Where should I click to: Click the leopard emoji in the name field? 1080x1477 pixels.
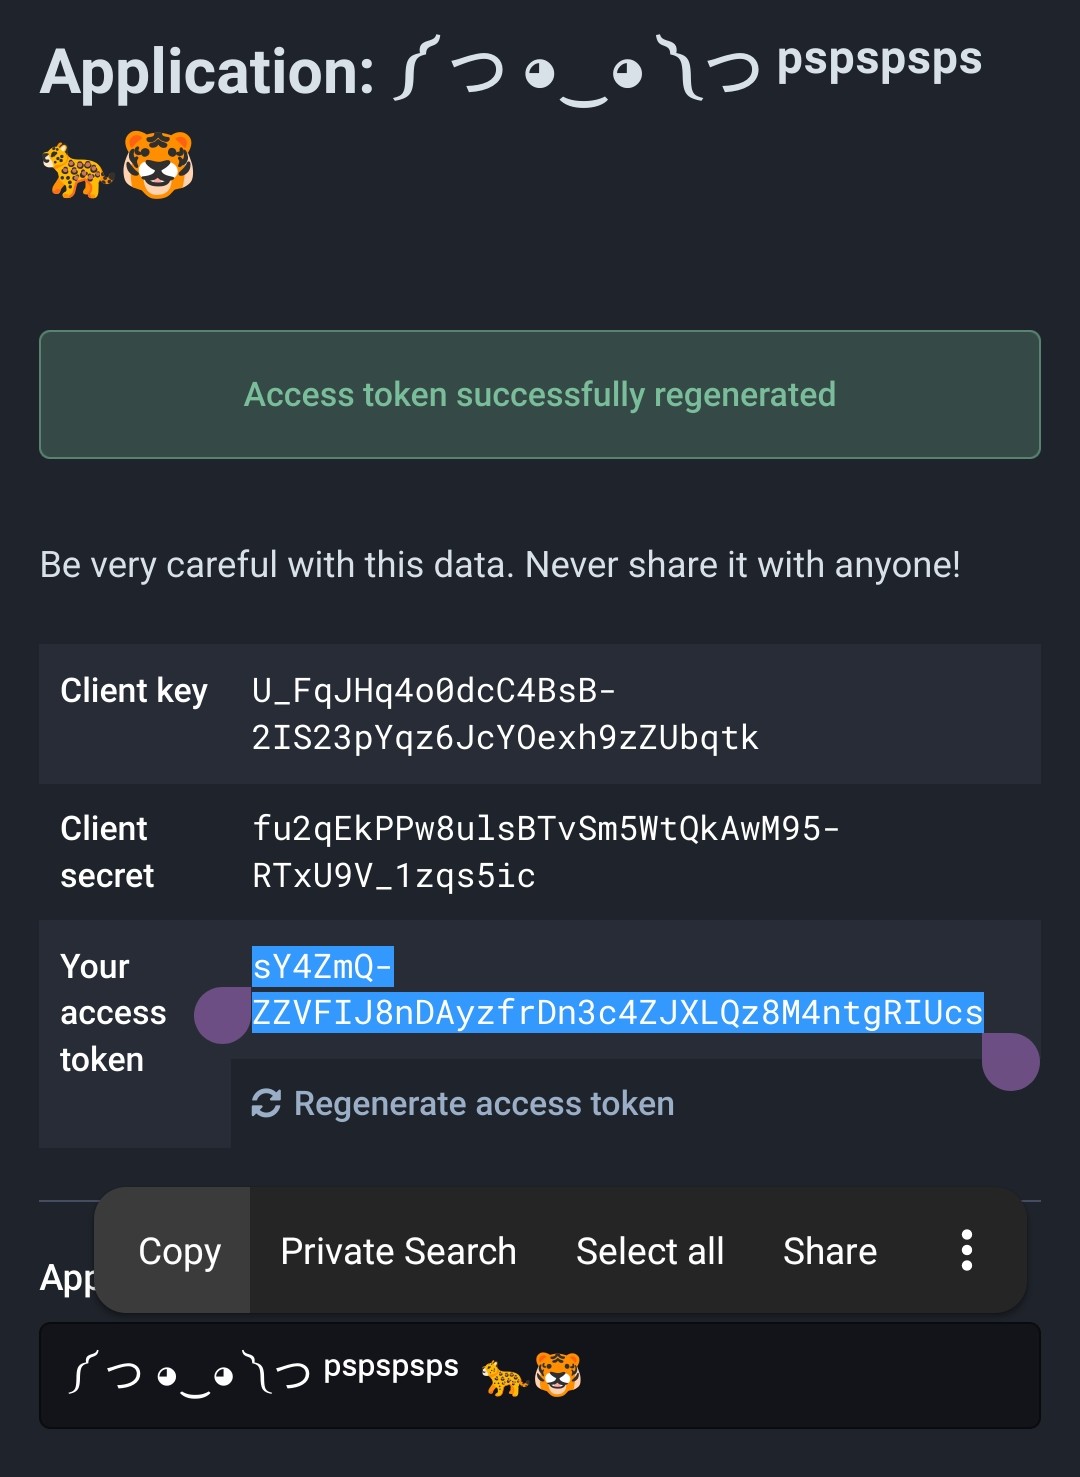tap(505, 1378)
